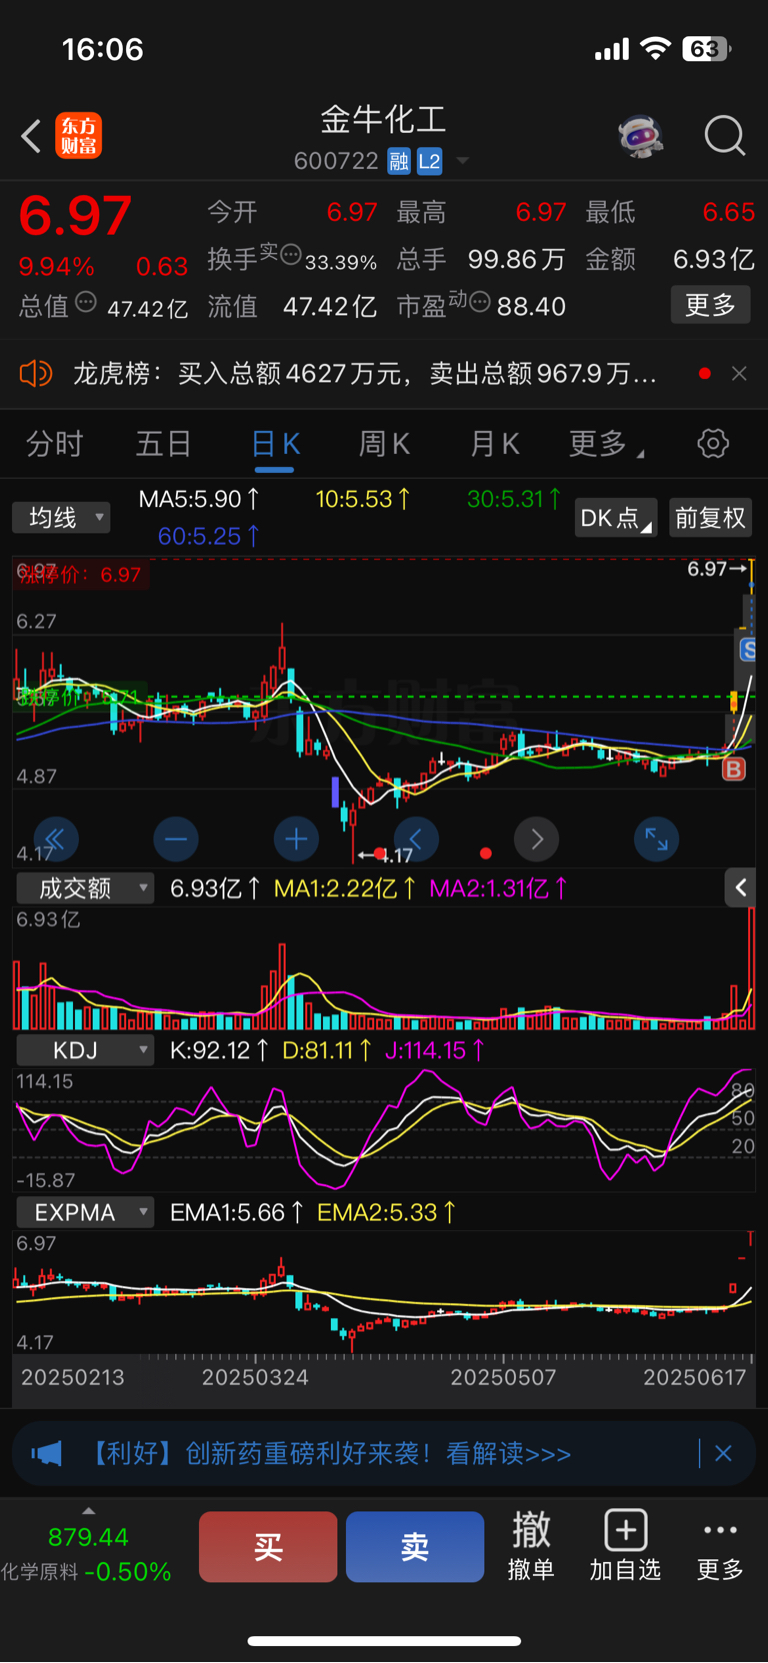Viewport: 768px width, 1663px height.
Task: Tap date label 20250507 on axis
Action: coord(503,1377)
